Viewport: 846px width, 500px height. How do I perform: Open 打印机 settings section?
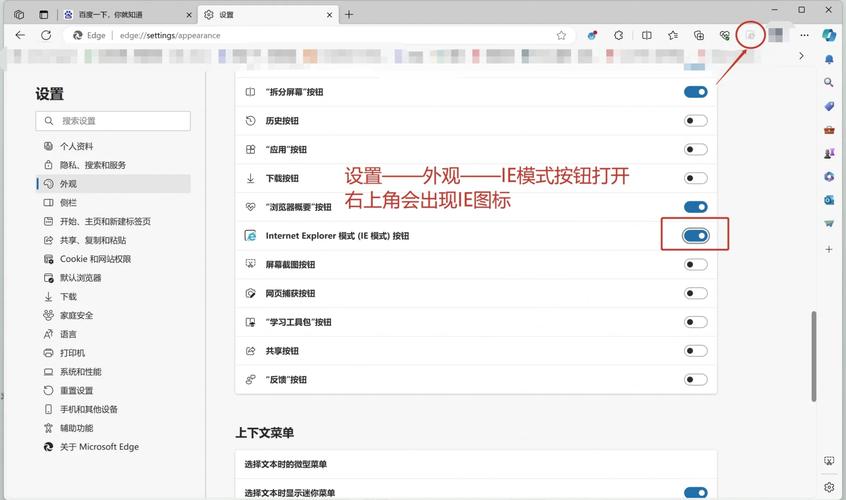point(113,353)
